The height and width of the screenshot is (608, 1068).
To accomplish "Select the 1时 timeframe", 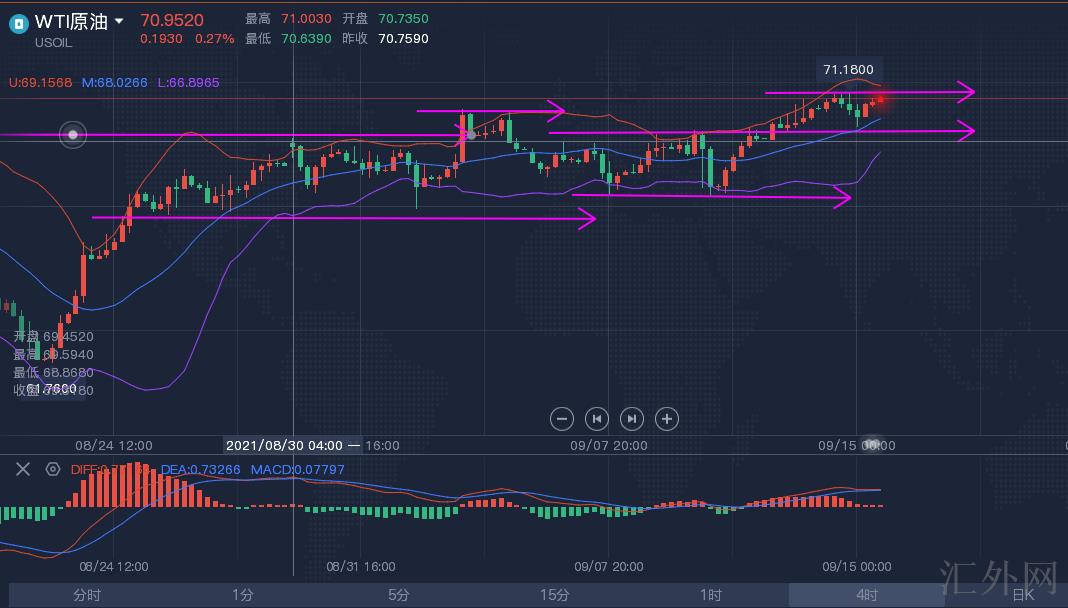I will coord(711,595).
